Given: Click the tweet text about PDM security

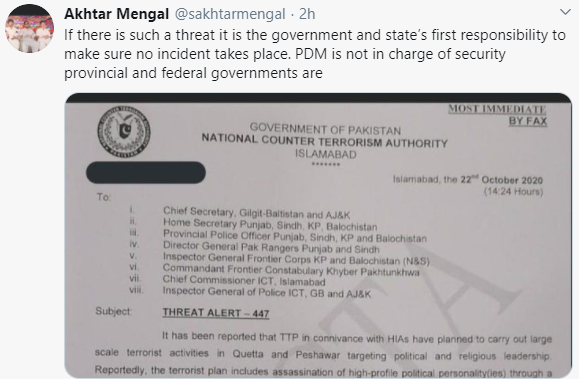Looking at the screenshot, I should coord(315,54).
